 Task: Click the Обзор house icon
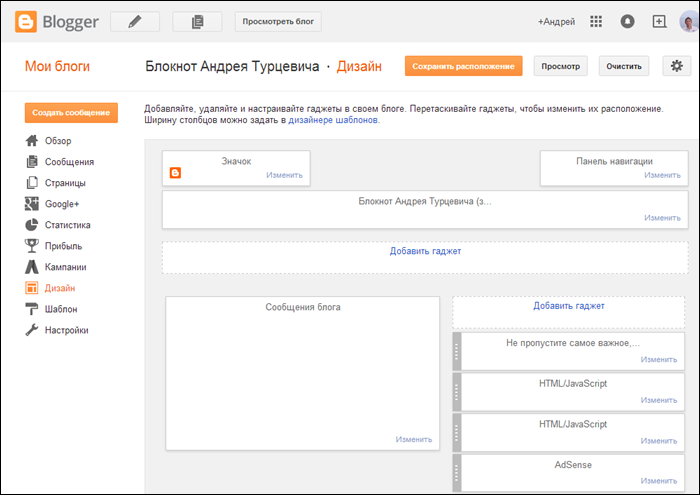pos(32,141)
